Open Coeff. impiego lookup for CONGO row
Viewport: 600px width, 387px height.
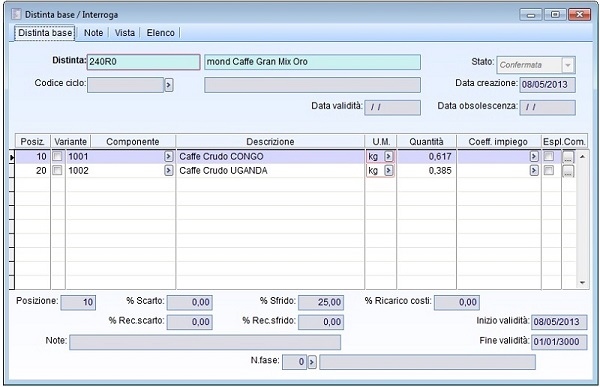coord(534,157)
